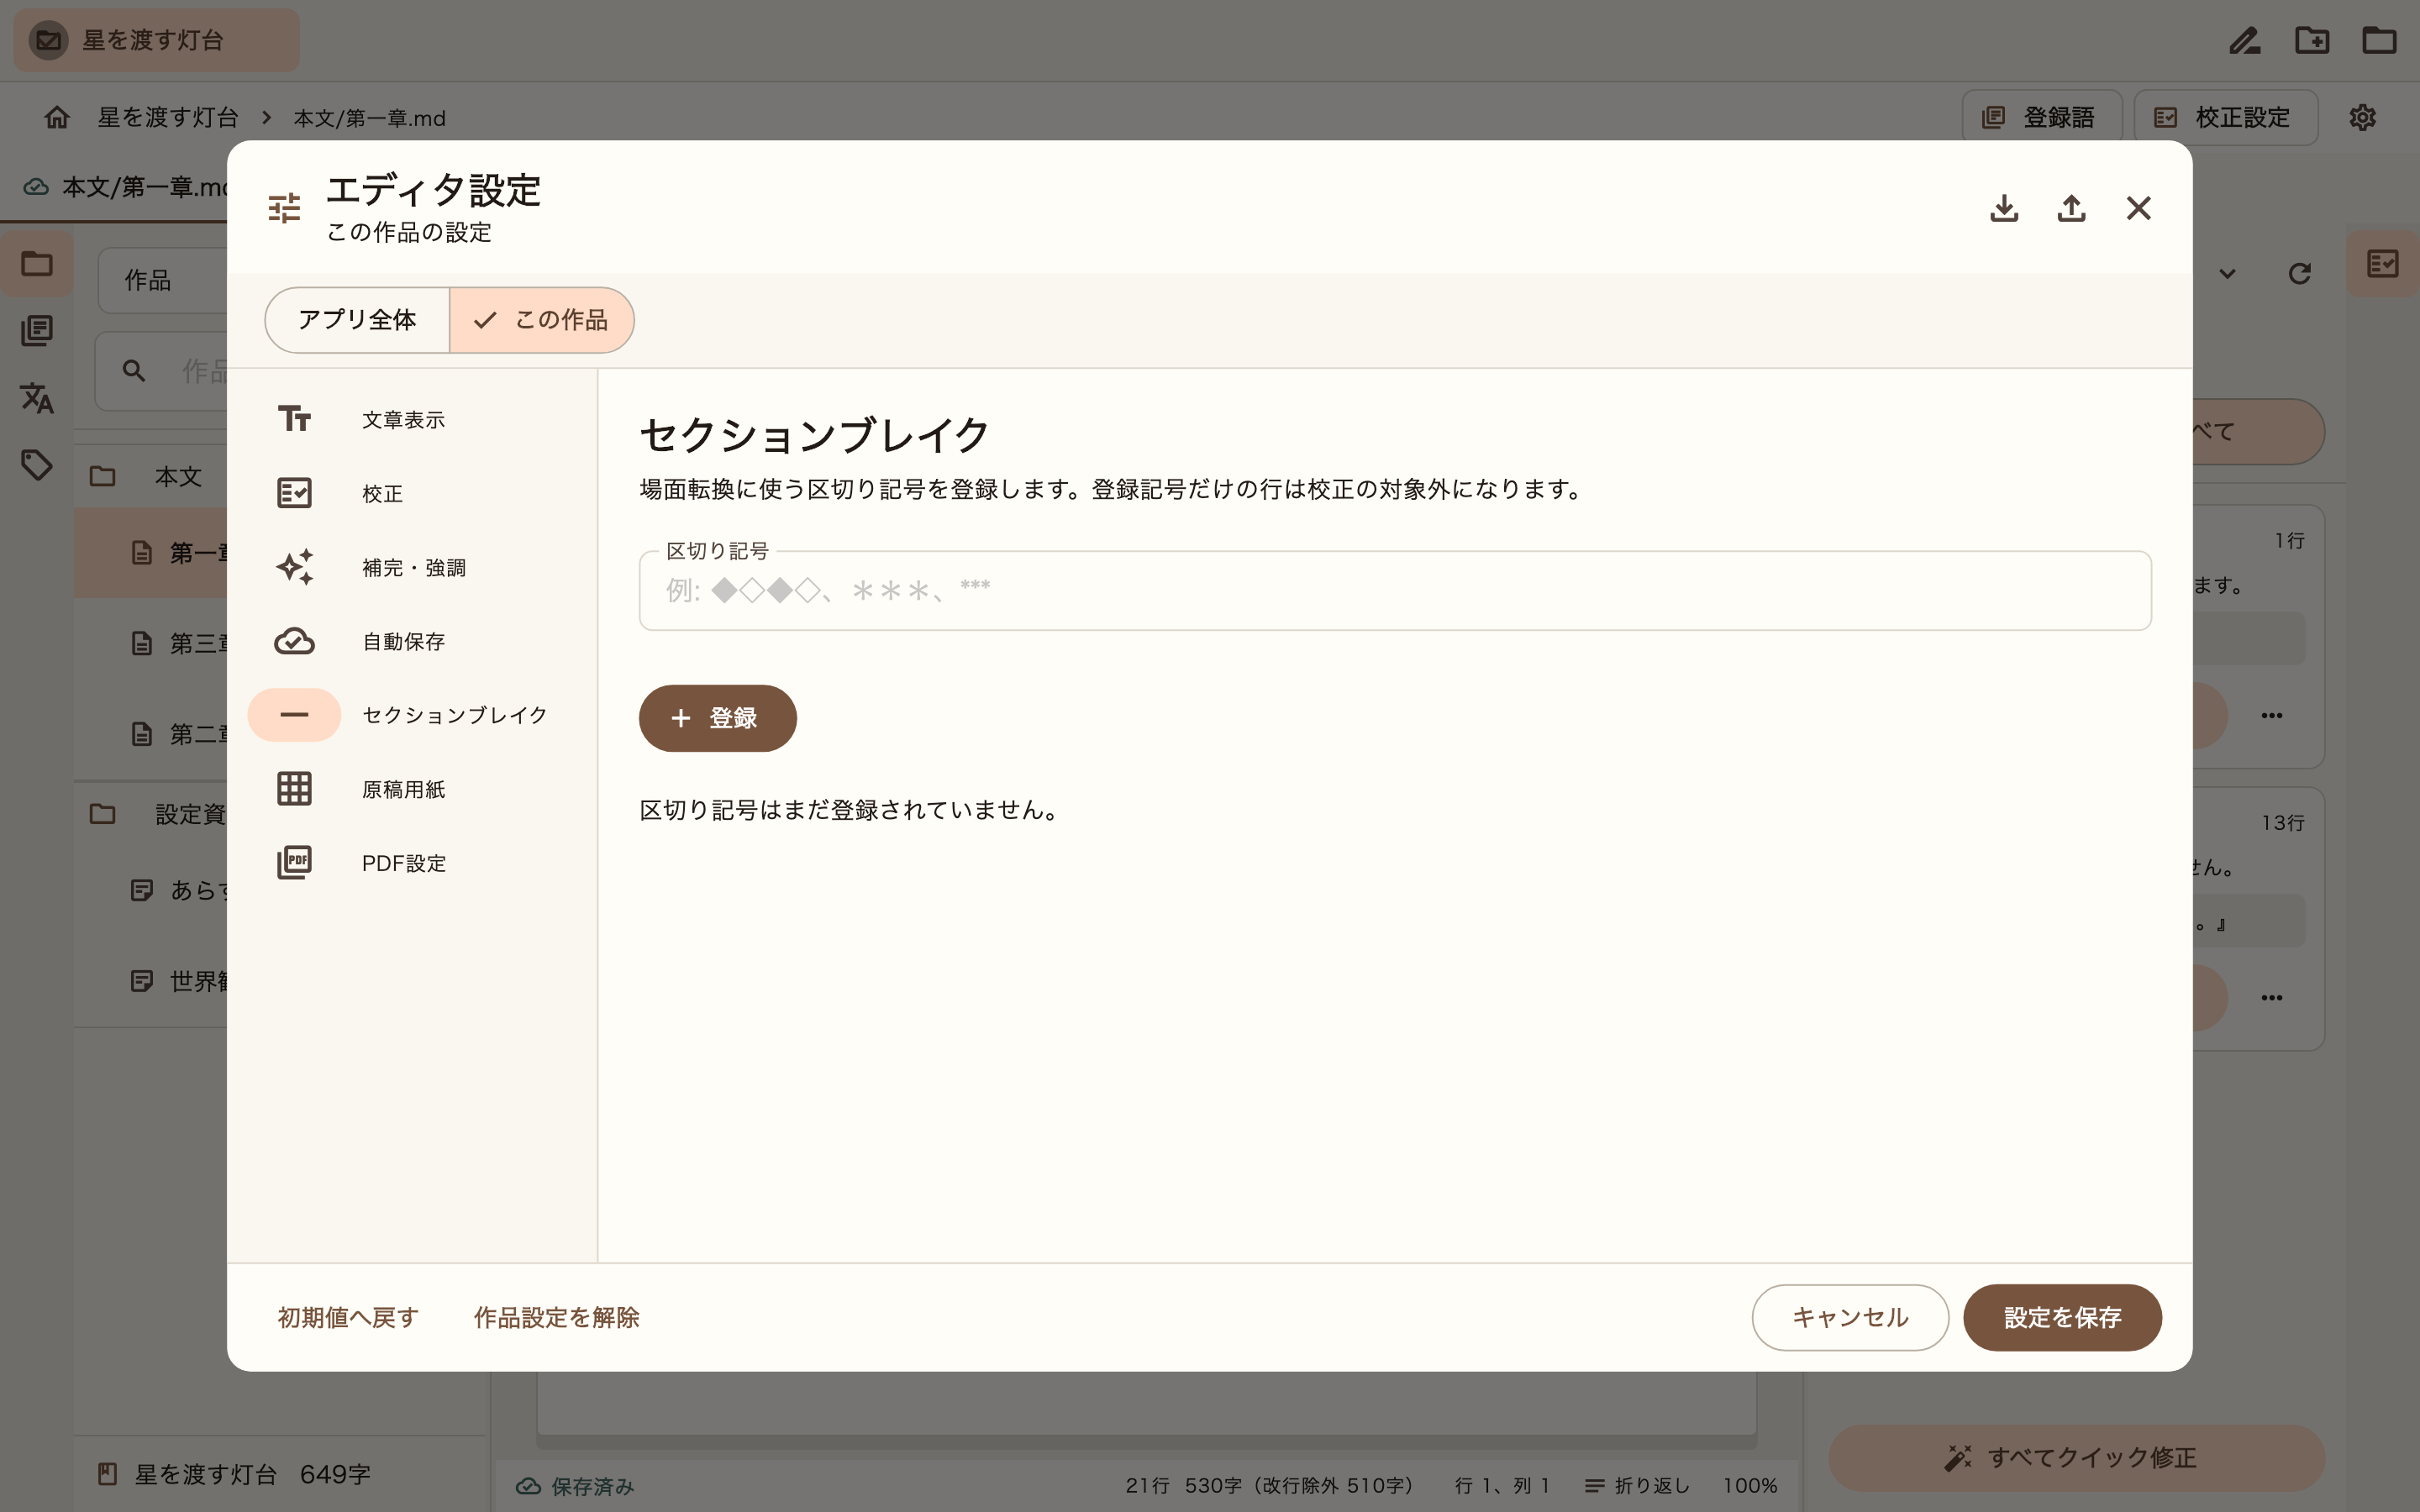Open the tag icon in the left rail
This screenshot has width=2420, height=1512.
[37, 465]
